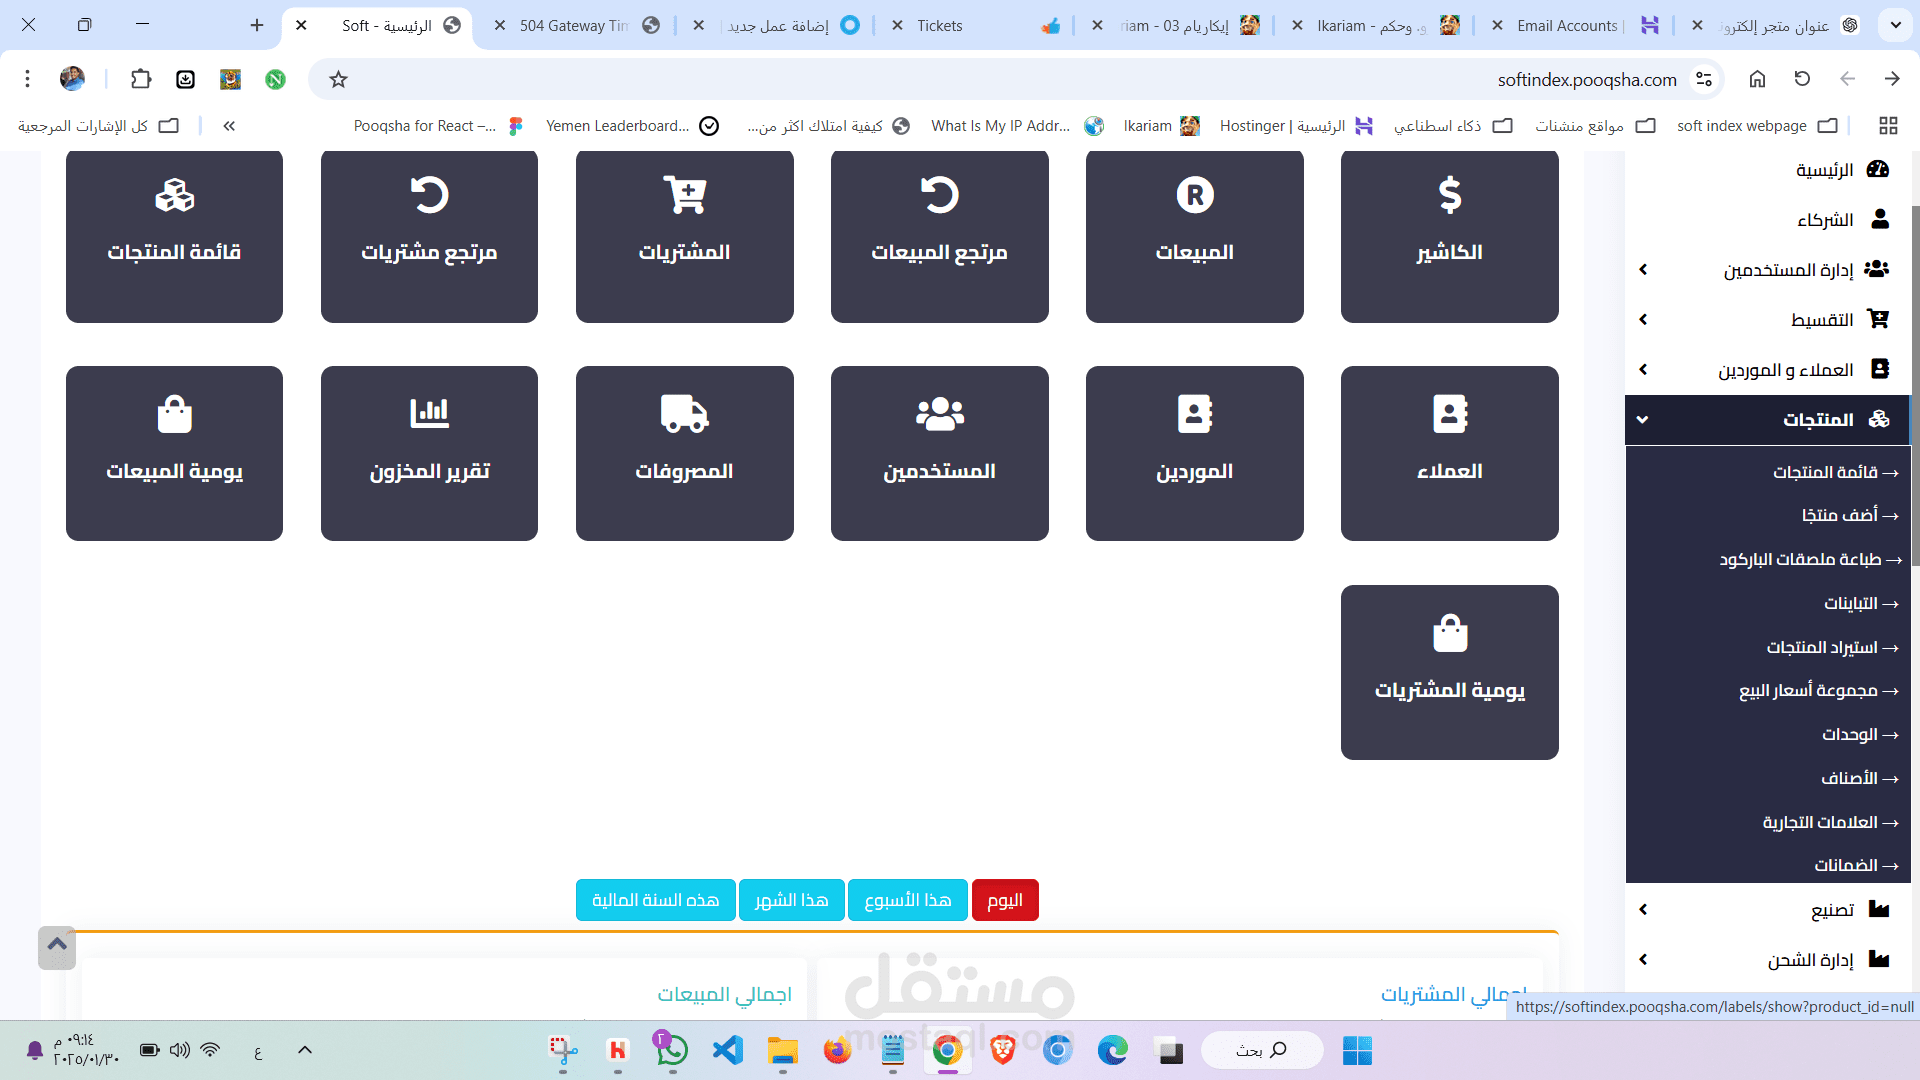Screen dimensions: 1920x1080
Task: Select the Today (اليوم) filter button
Action: click(1005, 900)
